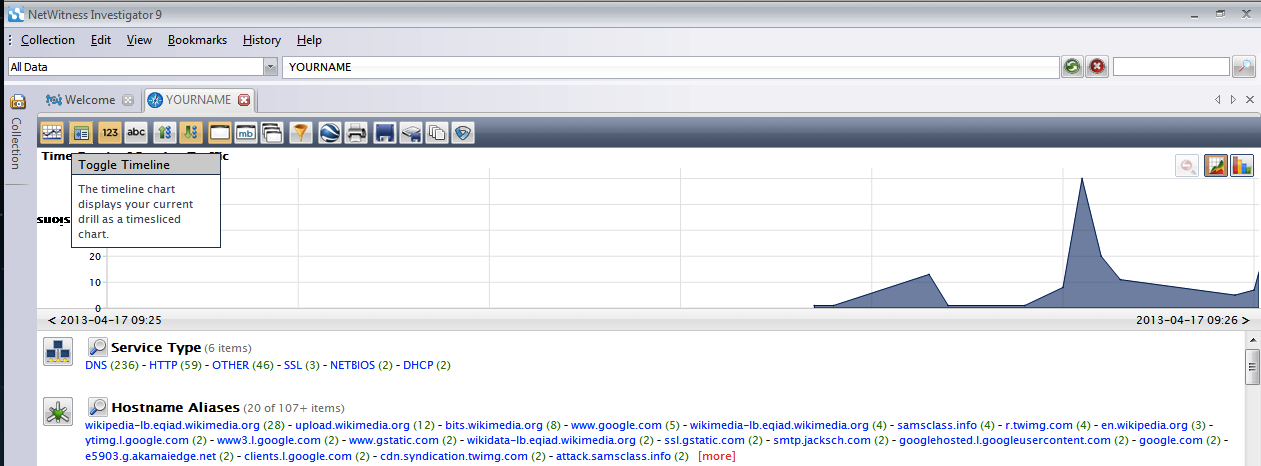Toggle the abc alphabetical sort button
1261x466 pixels.
coord(137,132)
